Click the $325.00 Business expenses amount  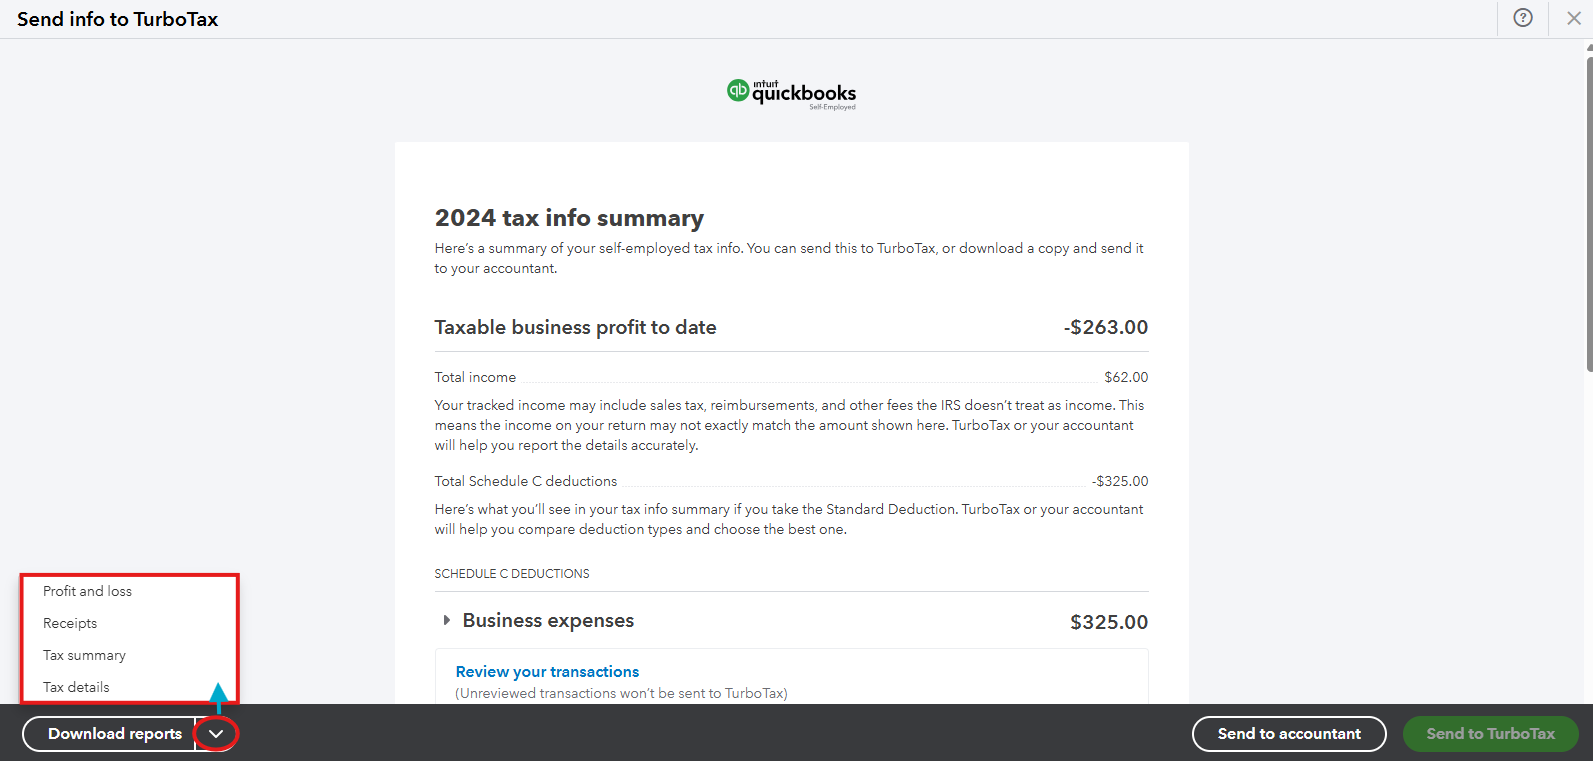pyautogui.click(x=1108, y=622)
